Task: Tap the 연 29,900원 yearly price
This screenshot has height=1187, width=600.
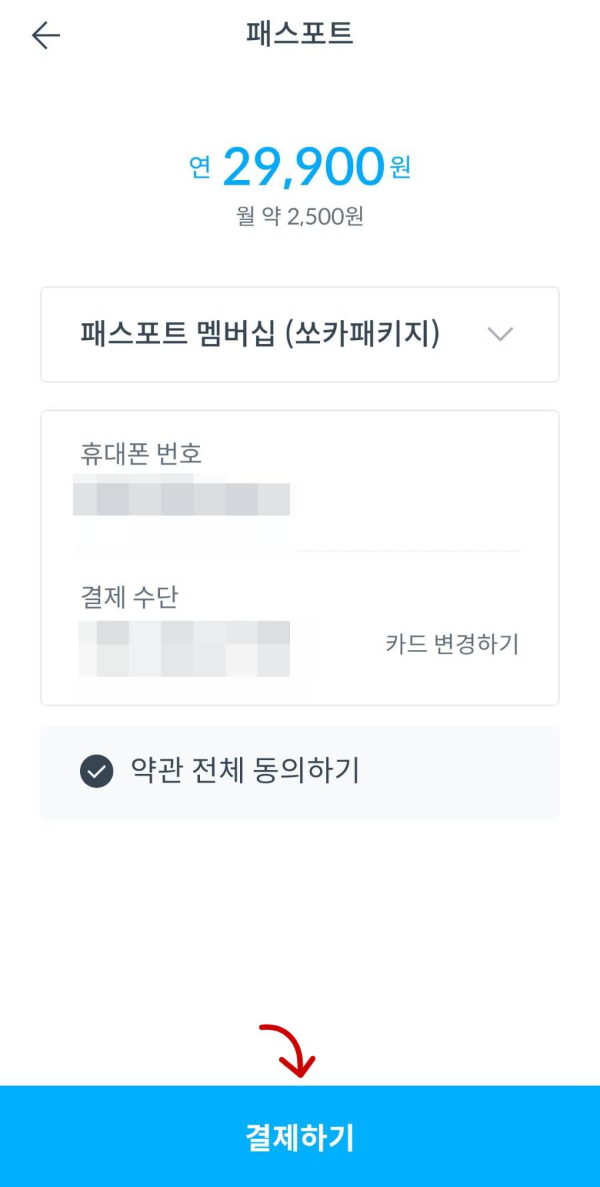Action: tap(300, 167)
